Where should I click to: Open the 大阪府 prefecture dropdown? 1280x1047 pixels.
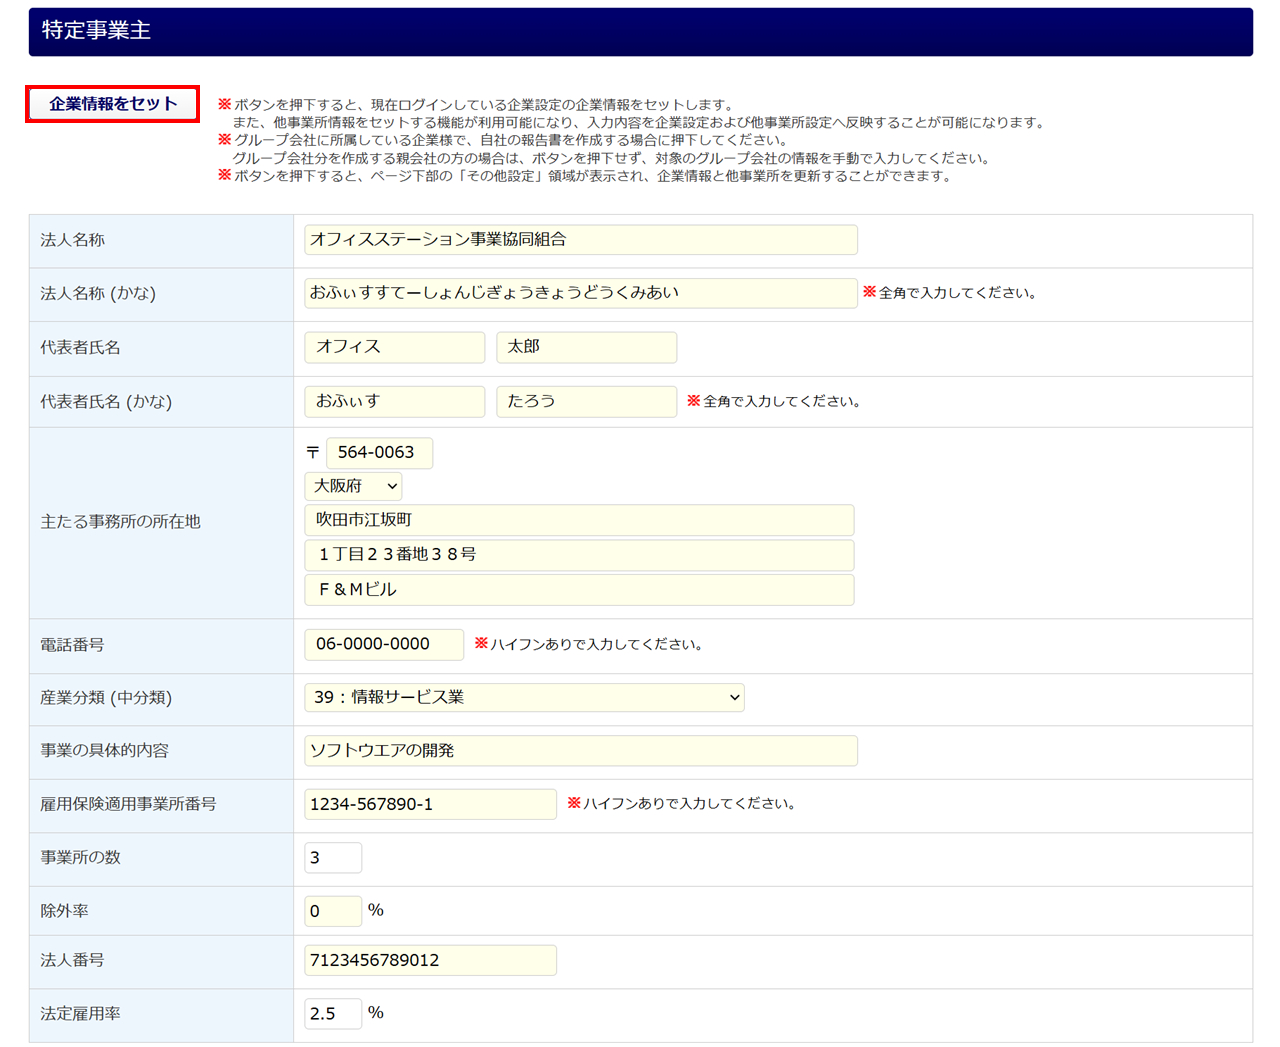coord(353,486)
